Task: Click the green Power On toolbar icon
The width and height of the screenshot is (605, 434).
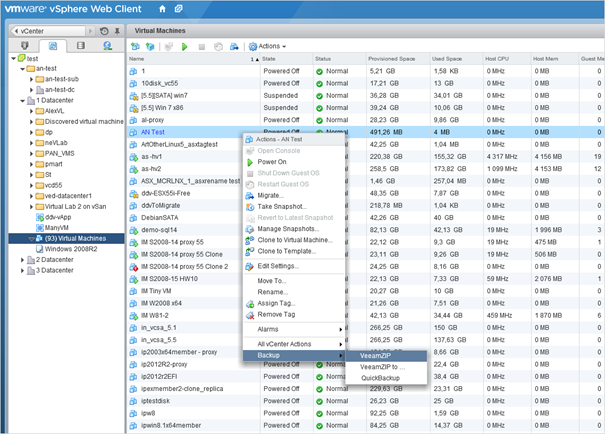Action: point(184,47)
